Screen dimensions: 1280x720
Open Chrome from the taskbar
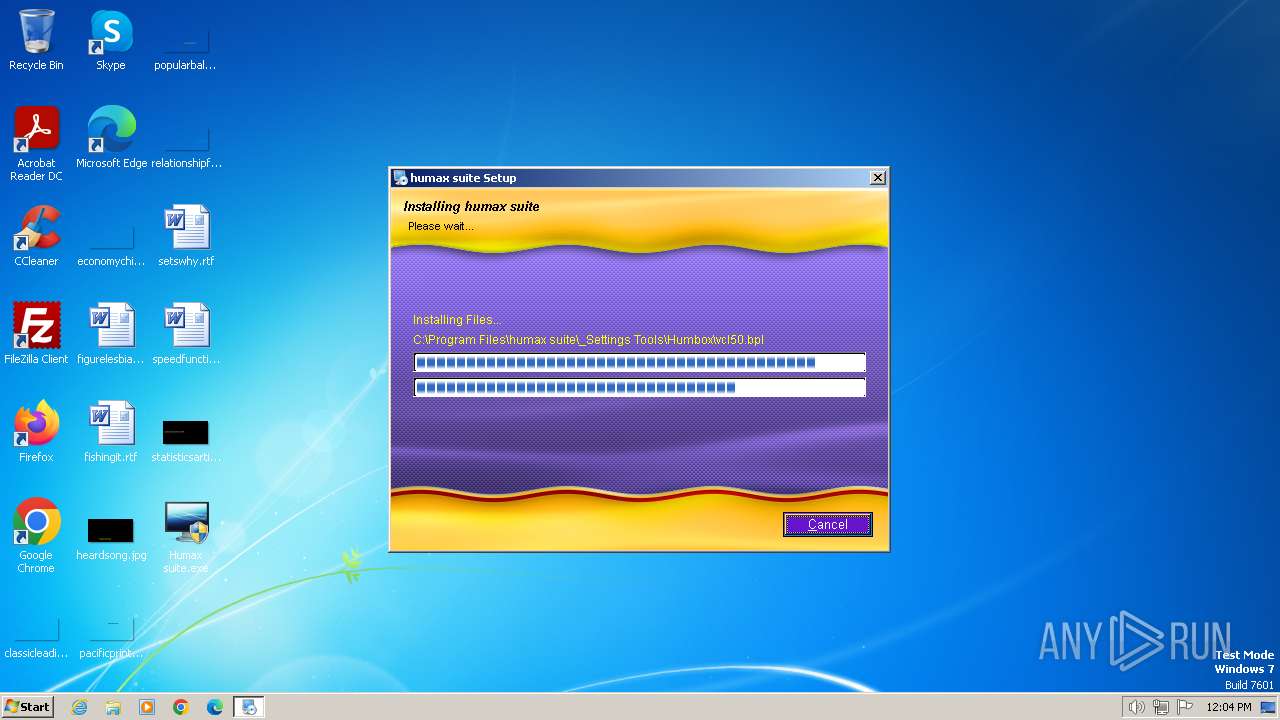point(181,707)
